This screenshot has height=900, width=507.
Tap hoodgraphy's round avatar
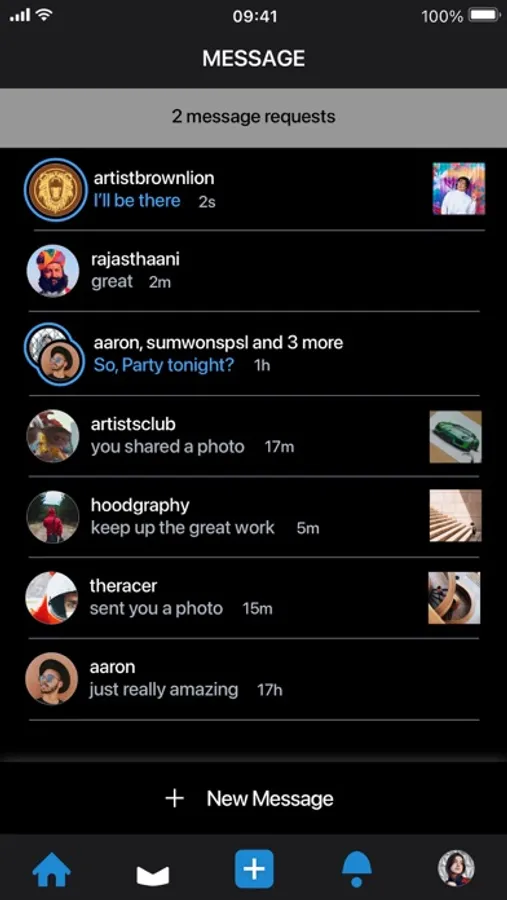[53, 517]
